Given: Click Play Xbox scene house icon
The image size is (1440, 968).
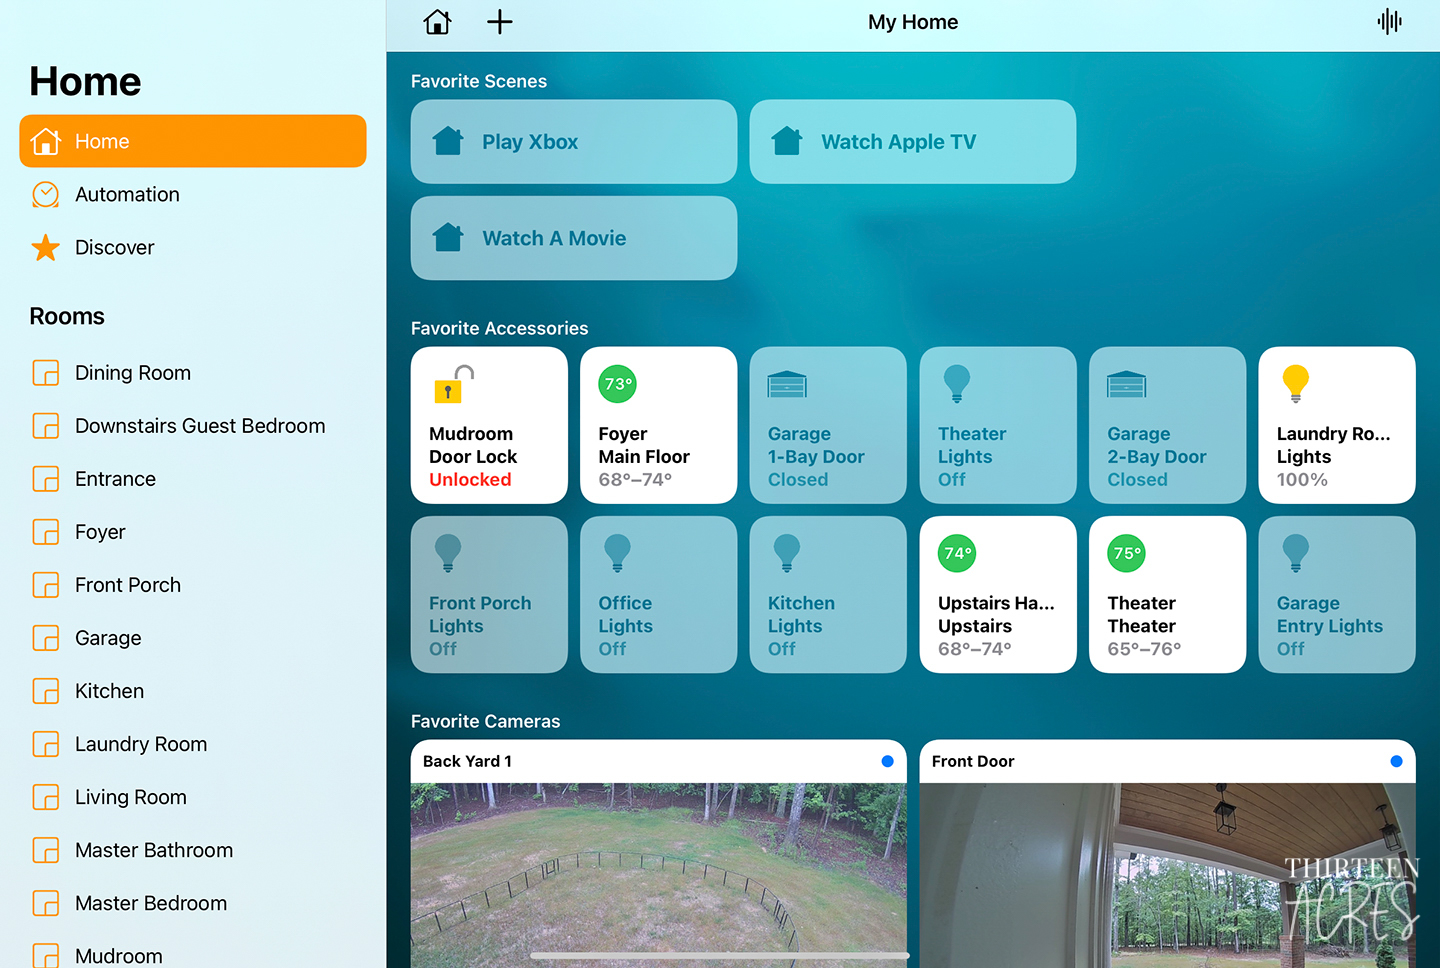Looking at the screenshot, I should (448, 141).
